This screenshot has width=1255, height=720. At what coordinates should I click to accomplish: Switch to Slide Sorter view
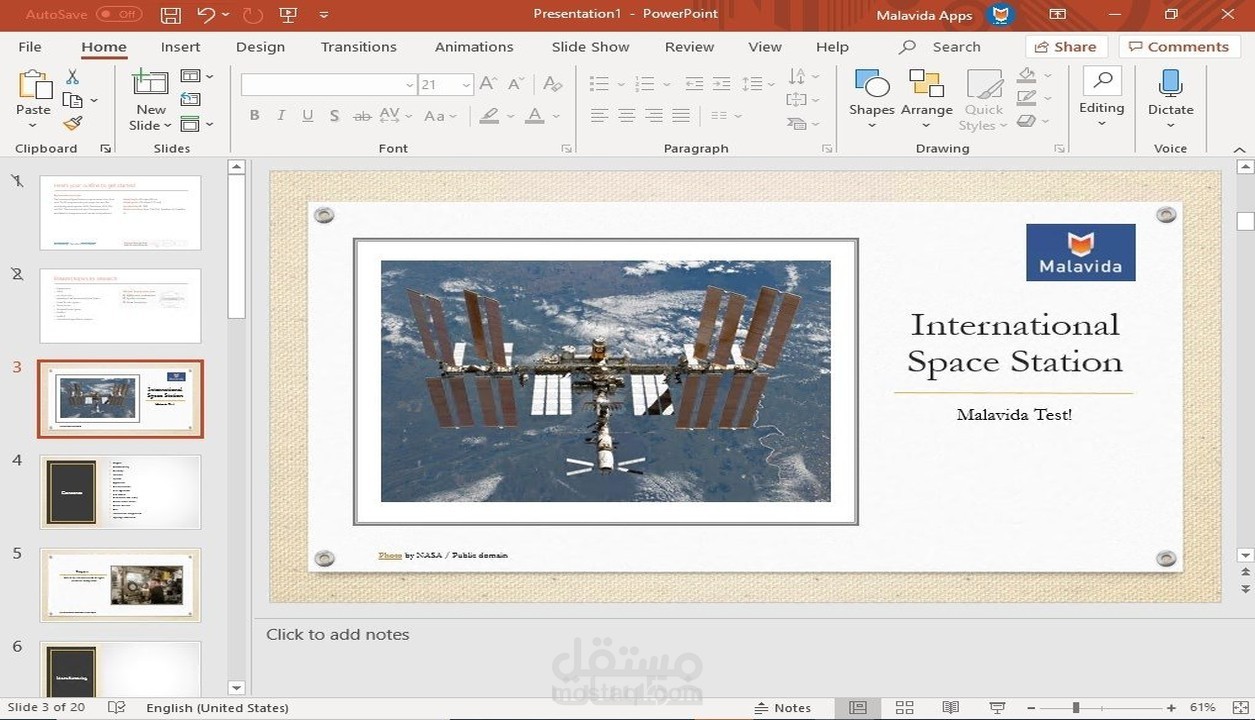(904, 707)
